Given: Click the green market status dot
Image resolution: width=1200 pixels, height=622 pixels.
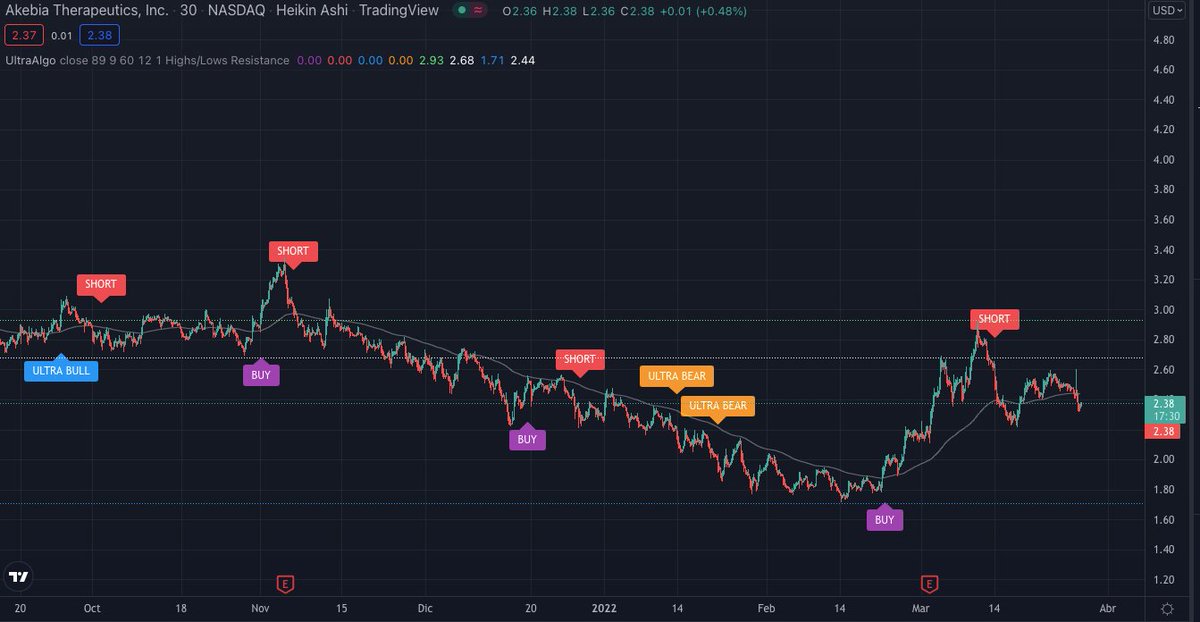Looking at the screenshot, I should pyautogui.click(x=460, y=11).
